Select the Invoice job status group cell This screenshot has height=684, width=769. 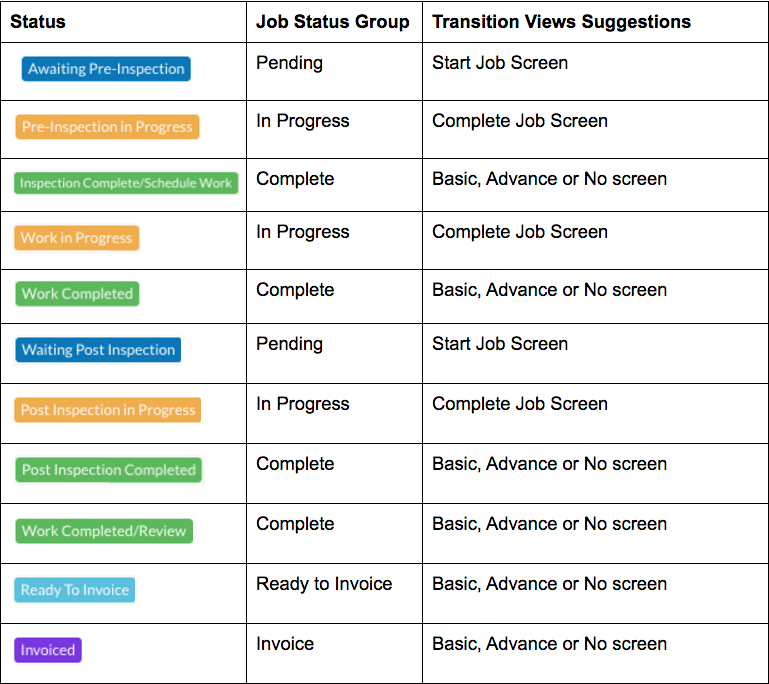[285, 644]
